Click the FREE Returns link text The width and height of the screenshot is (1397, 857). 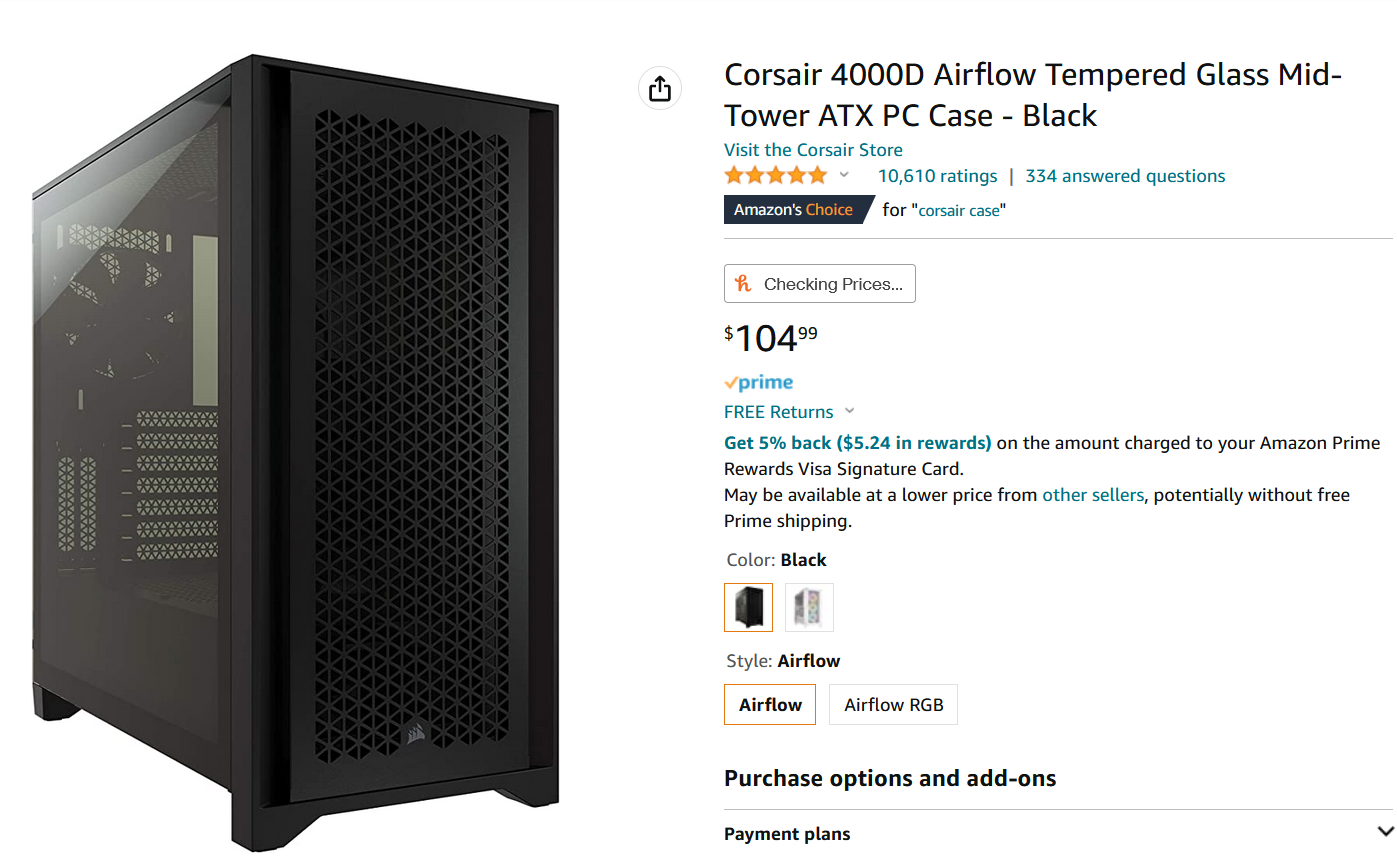click(x=778, y=412)
